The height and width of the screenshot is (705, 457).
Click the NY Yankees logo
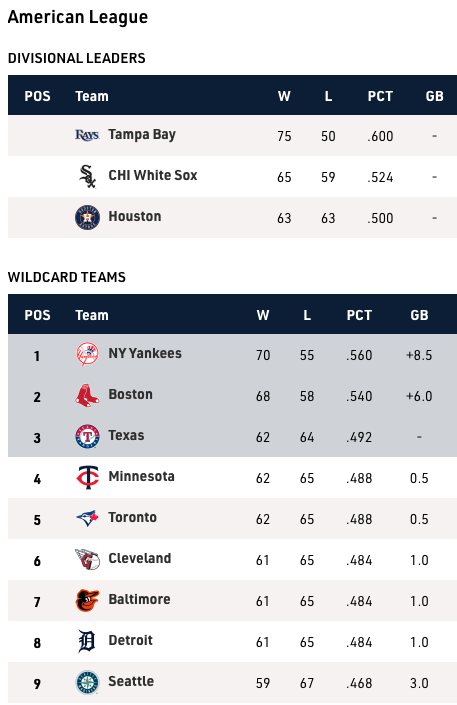(87, 354)
